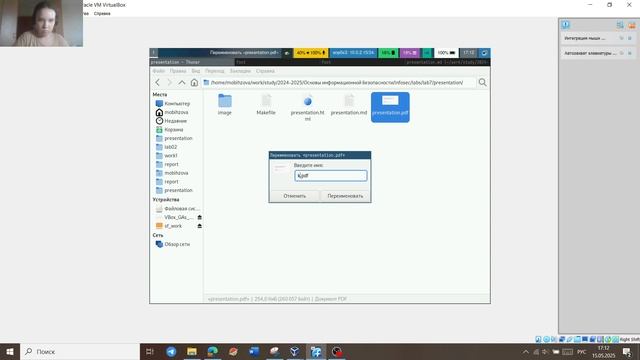Open the Справка menu in Thunar
640x360 pixels.
(265, 71)
